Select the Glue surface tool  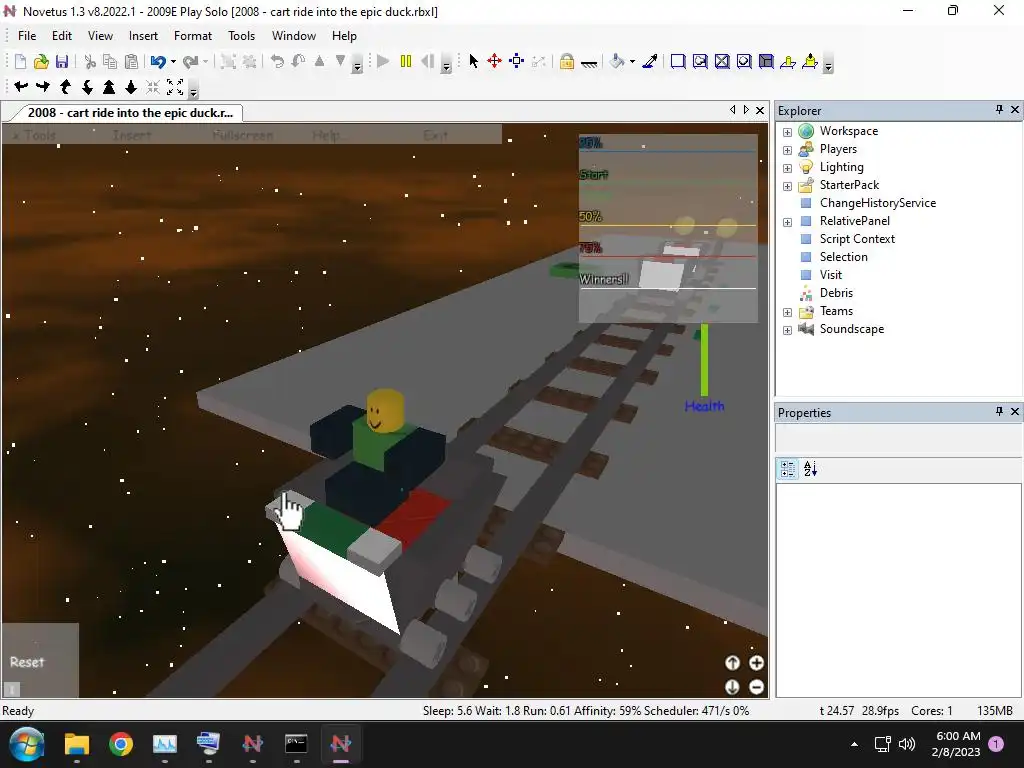tap(700, 61)
